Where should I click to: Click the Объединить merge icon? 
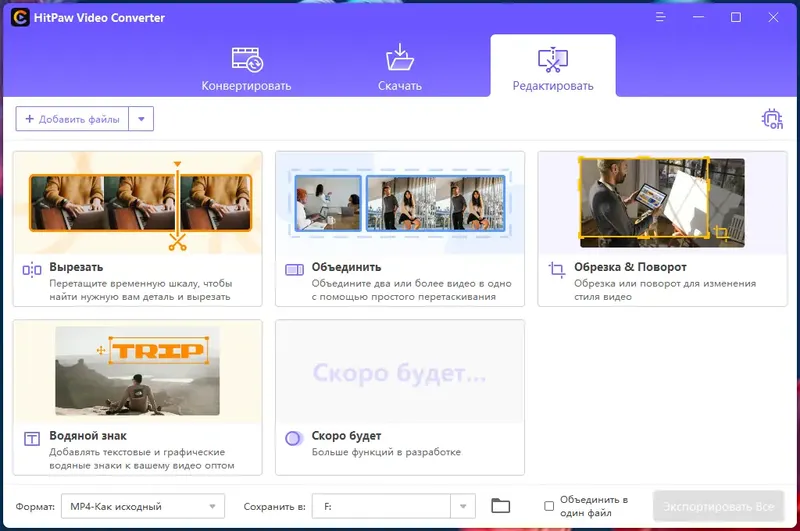coord(294,269)
